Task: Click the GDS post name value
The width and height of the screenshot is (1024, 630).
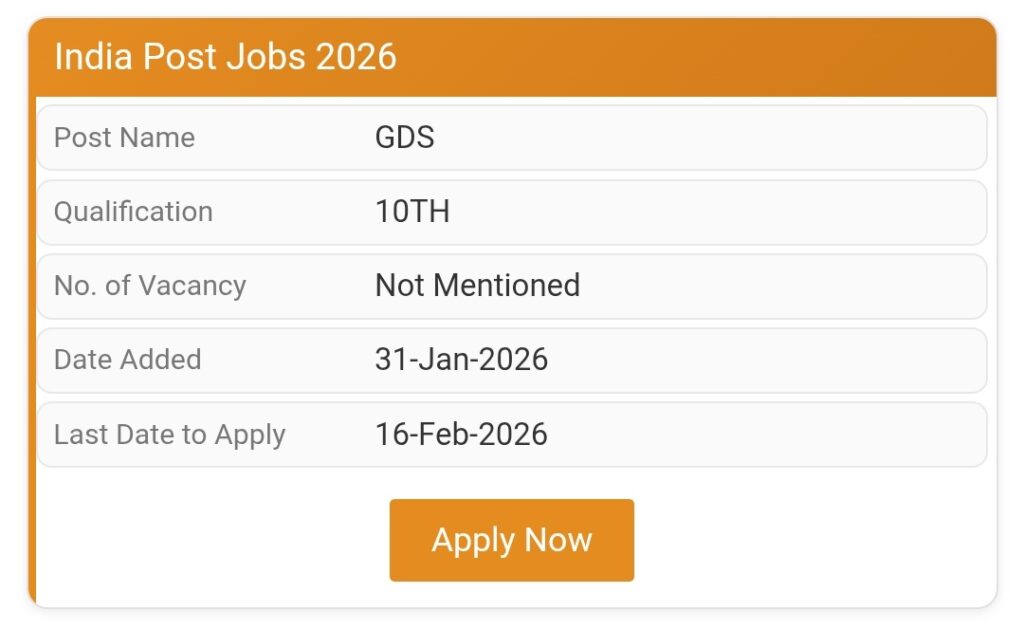Action: (404, 137)
